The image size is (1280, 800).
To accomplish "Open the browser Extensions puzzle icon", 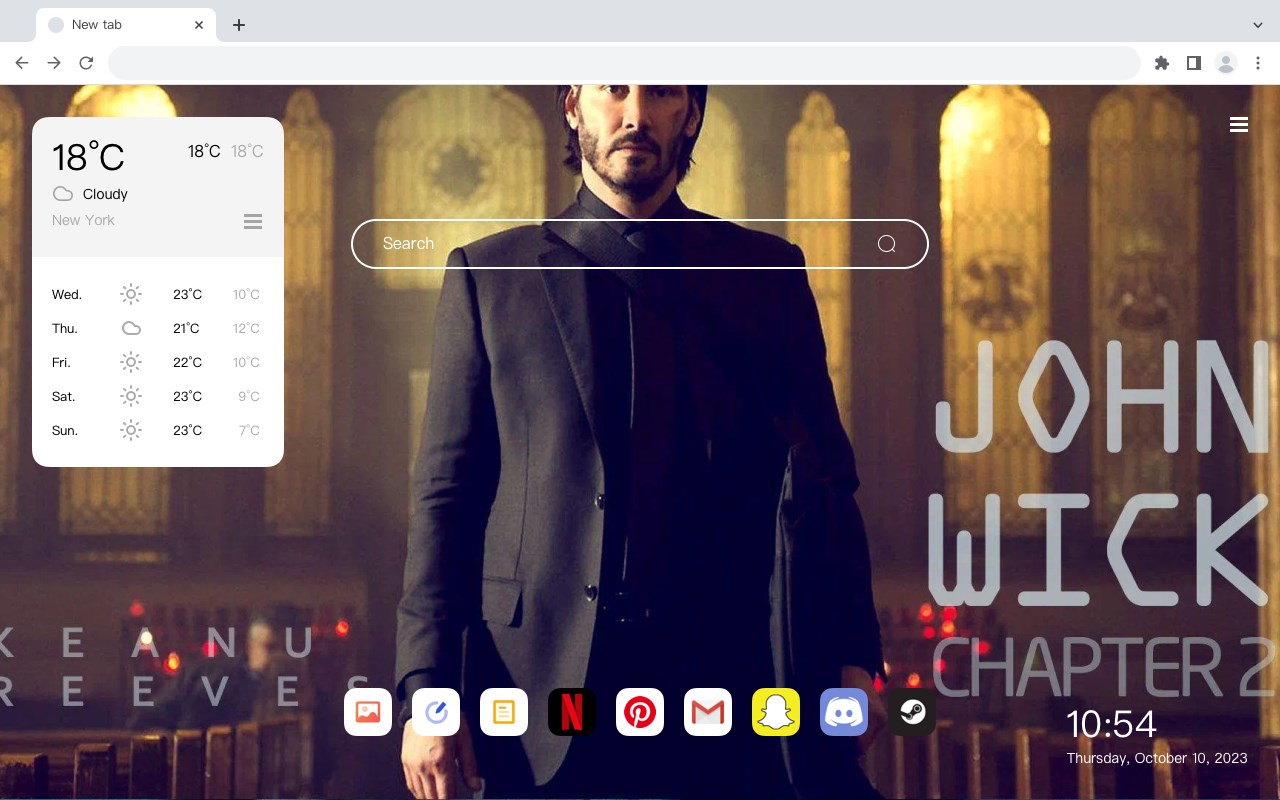I will tap(1161, 63).
